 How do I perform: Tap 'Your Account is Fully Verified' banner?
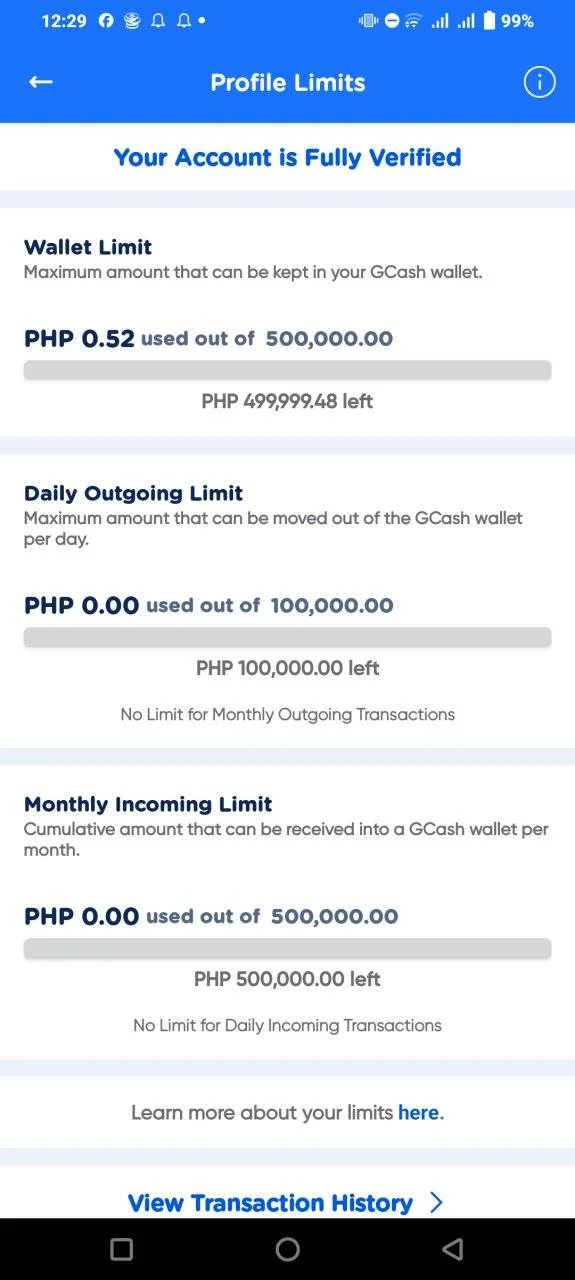(287, 157)
